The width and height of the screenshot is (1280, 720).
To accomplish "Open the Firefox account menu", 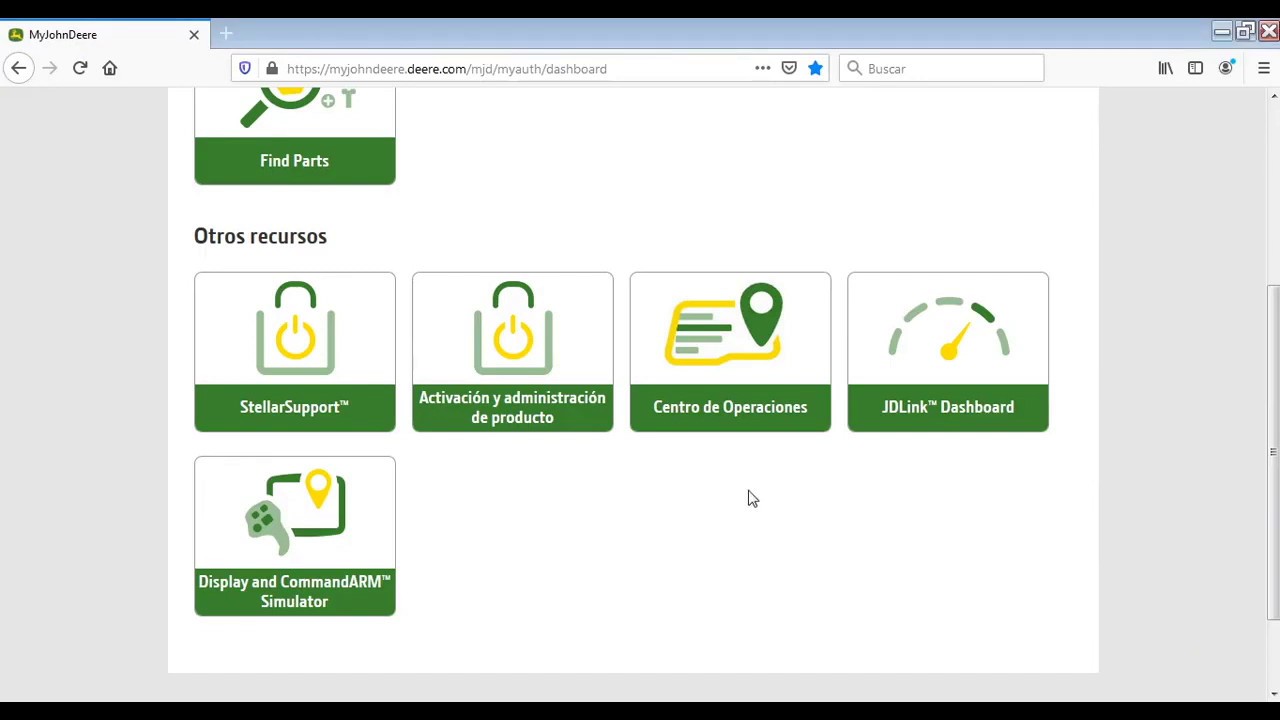I will point(1226,68).
